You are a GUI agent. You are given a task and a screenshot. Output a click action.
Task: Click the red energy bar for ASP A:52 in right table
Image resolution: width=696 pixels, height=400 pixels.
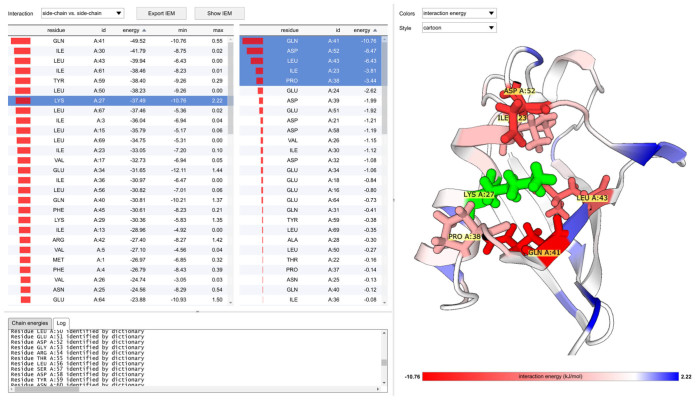(253, 52)
